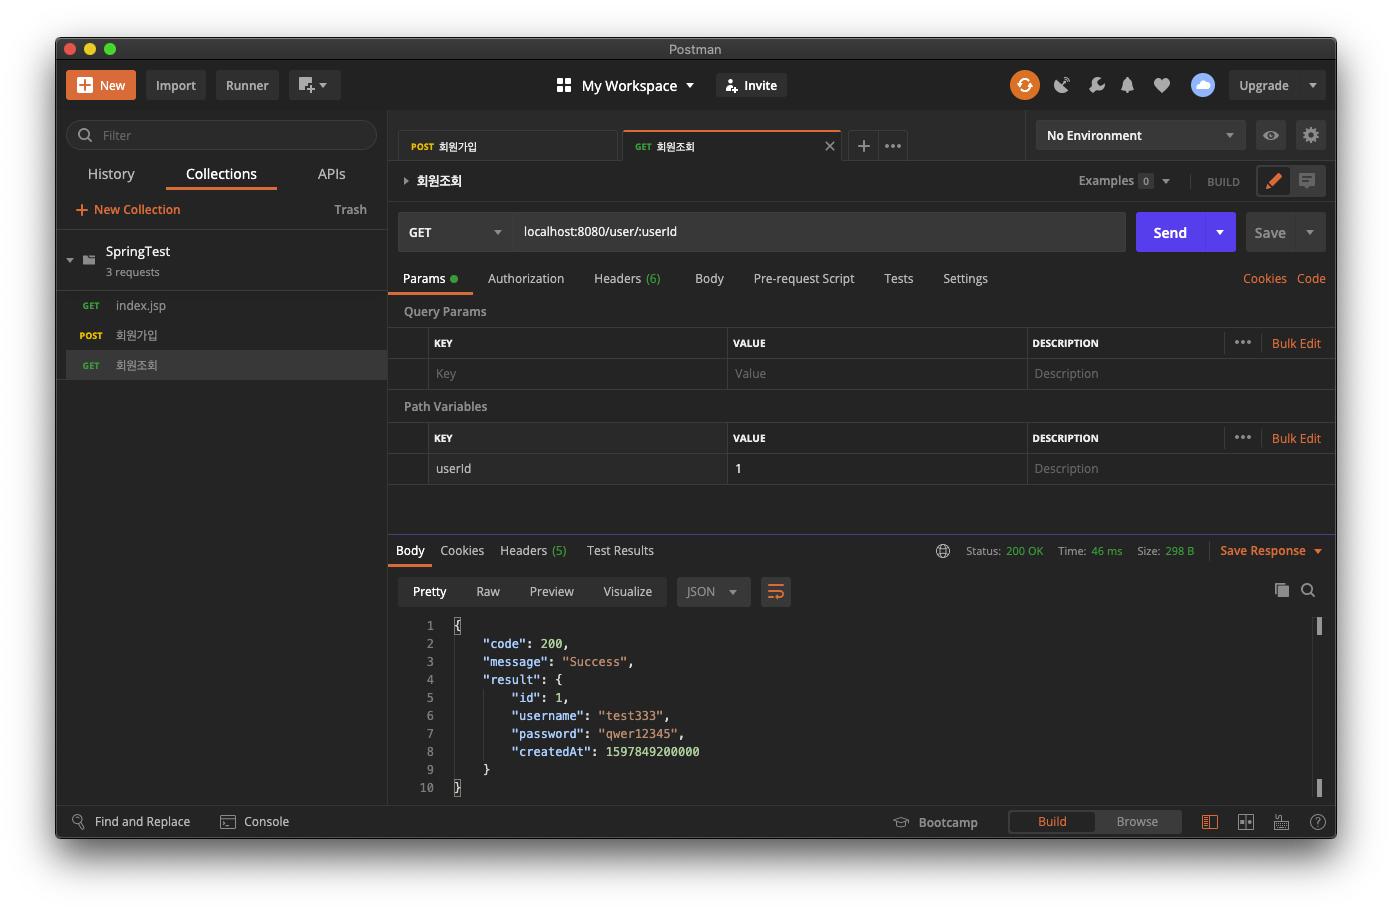Open the request Settings tab
The height and width of the screenshot is (912, 1392).
(x=965, y=279)
